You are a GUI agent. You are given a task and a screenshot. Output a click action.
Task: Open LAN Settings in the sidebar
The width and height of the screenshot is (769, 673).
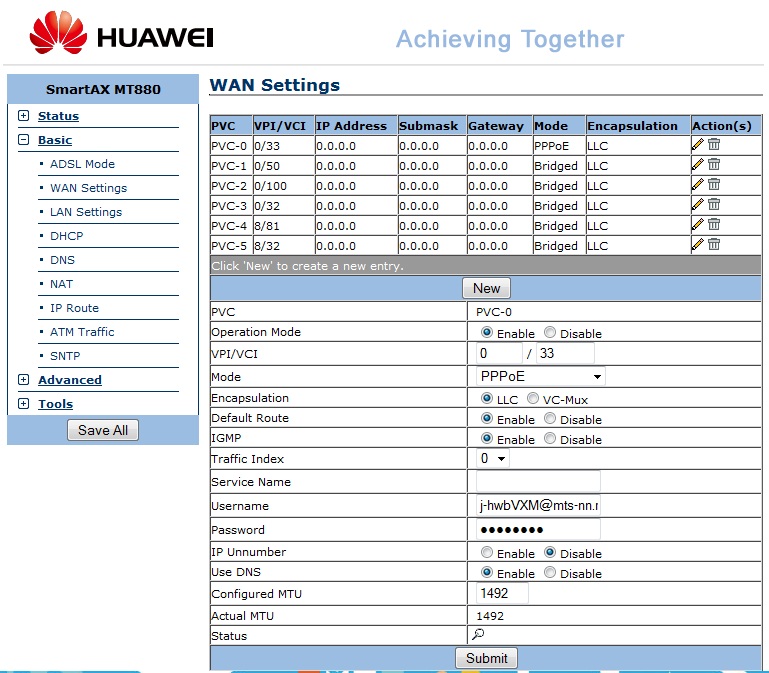pyautogui.click(x=86, y=212)
